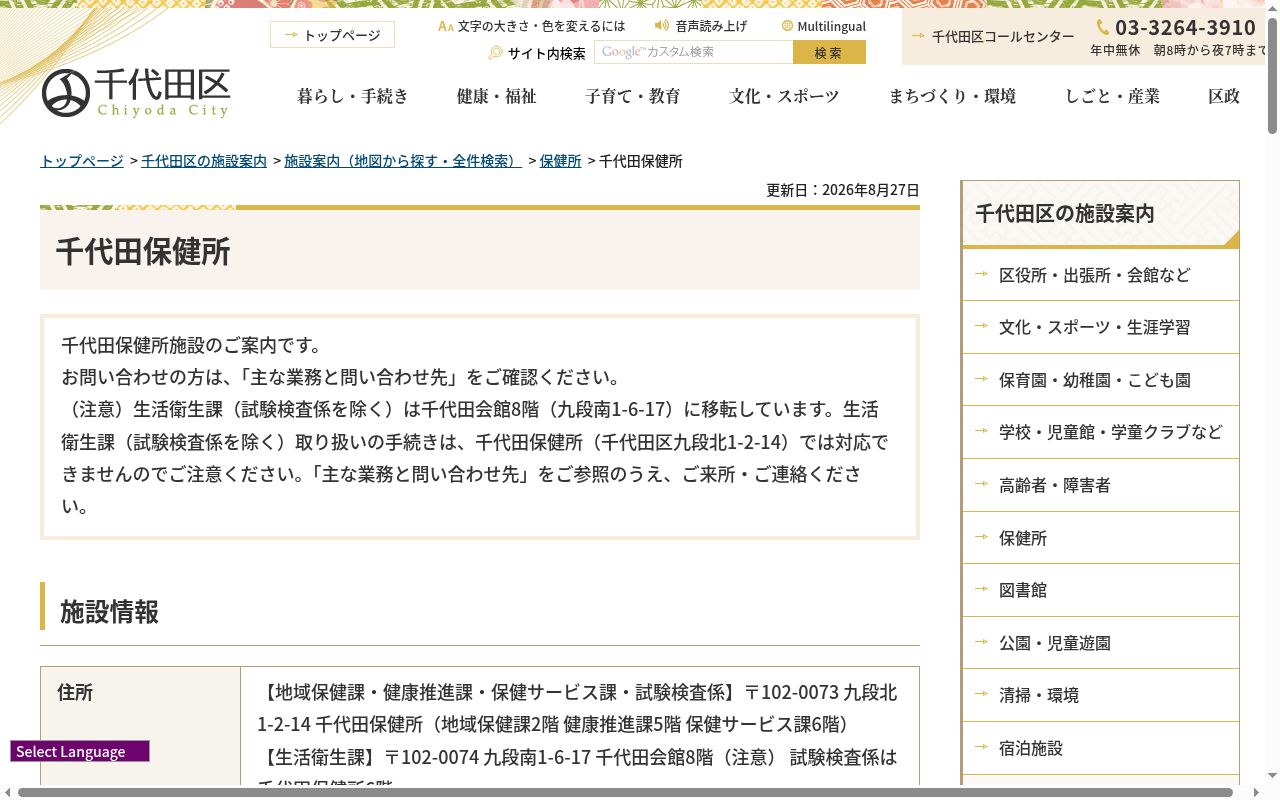
Task: Click the 住所 table header cell
Action: [140, 726]
